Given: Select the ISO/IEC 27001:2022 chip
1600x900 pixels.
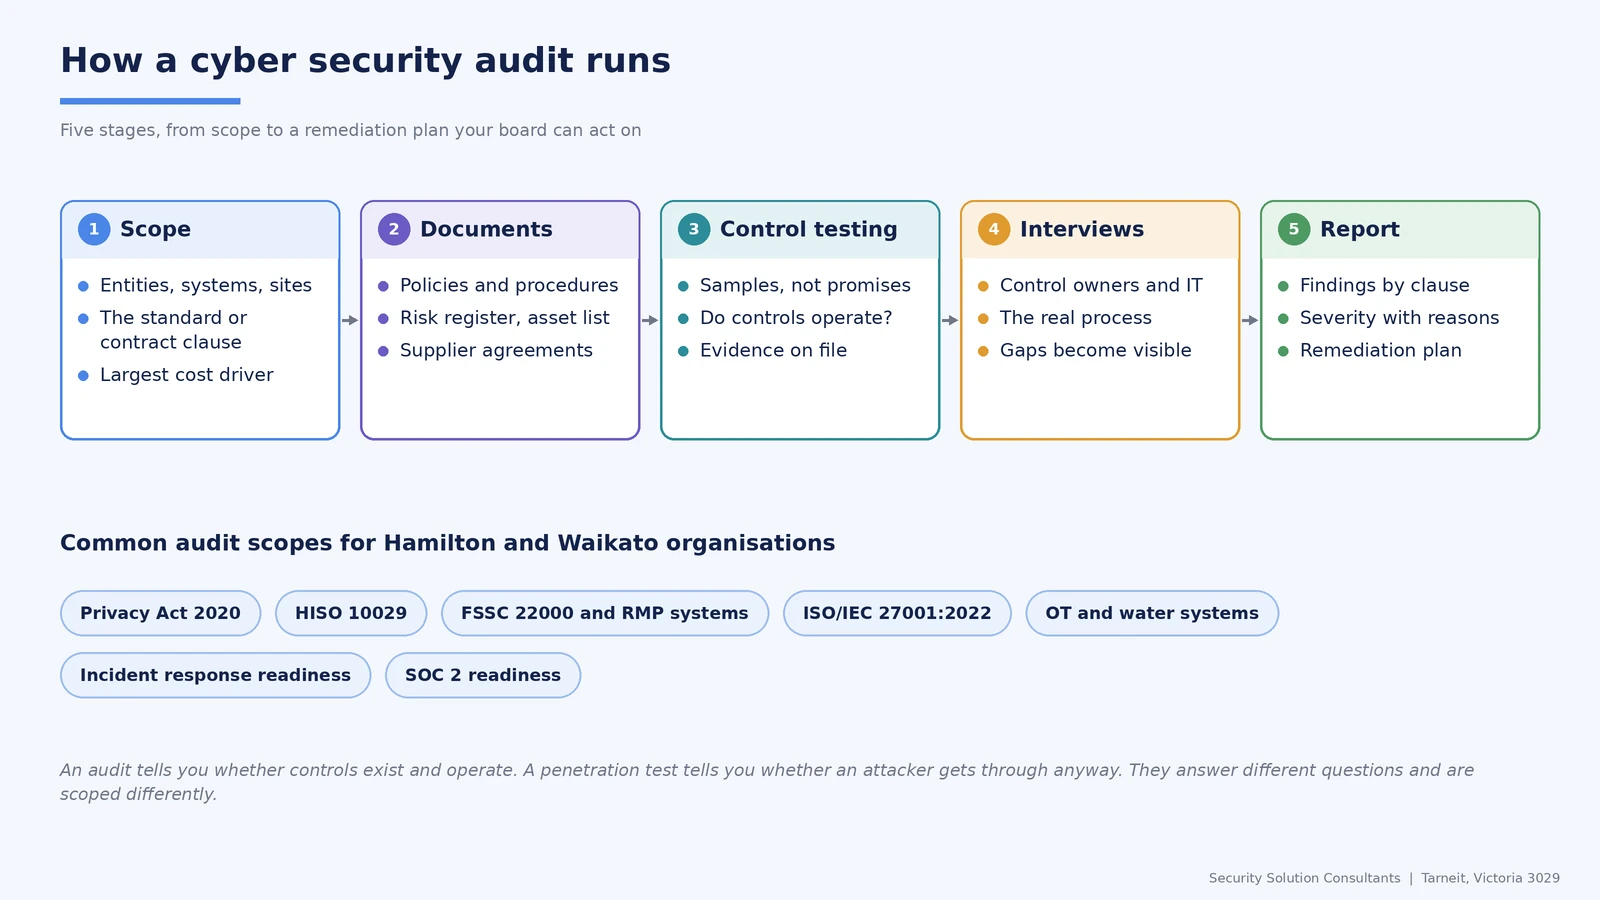Looking at the screenshot, I should click(x=897, y=613).
